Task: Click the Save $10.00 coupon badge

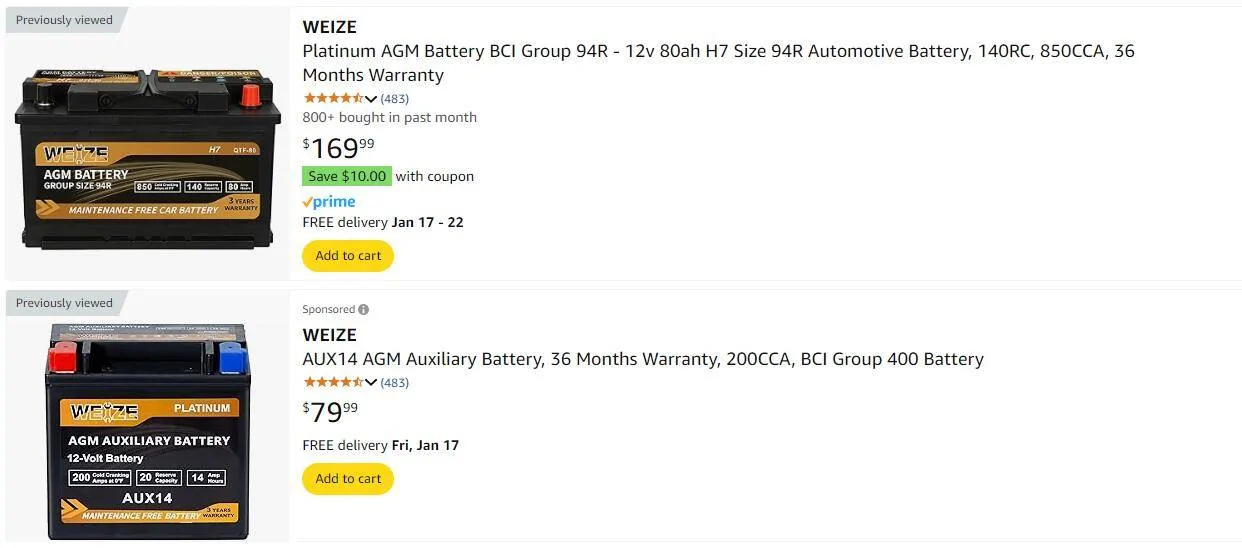Action: [x=347, y=176]
